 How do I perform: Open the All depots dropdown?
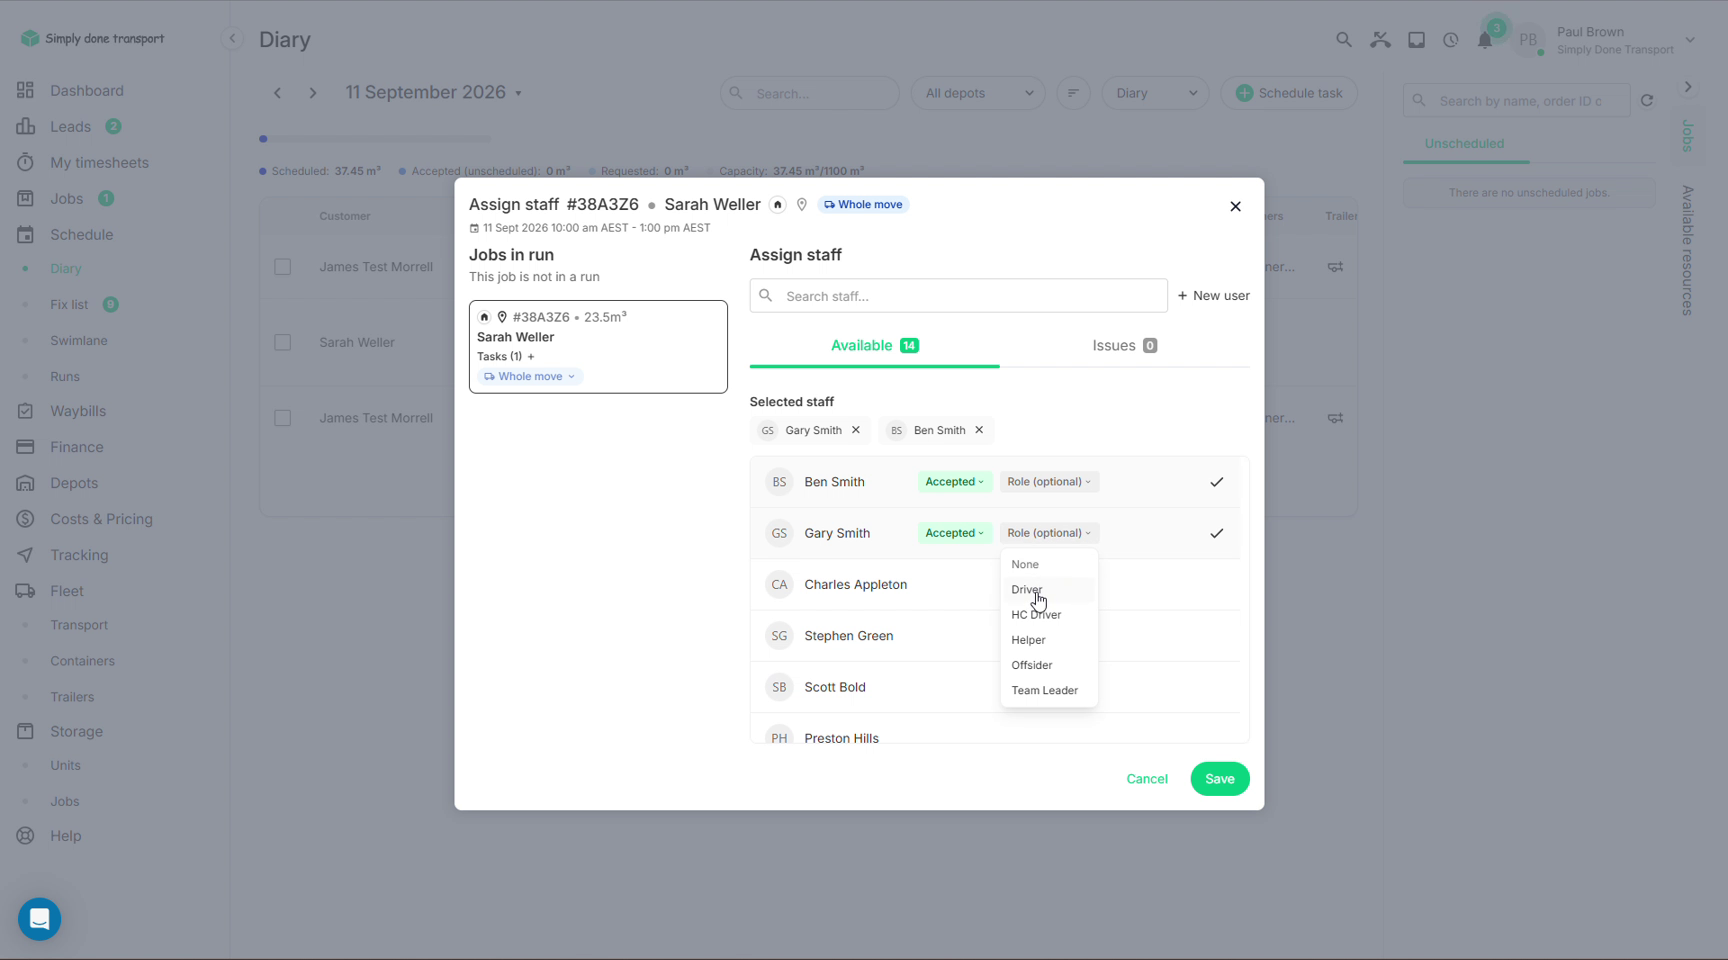(x=978, y=93)
